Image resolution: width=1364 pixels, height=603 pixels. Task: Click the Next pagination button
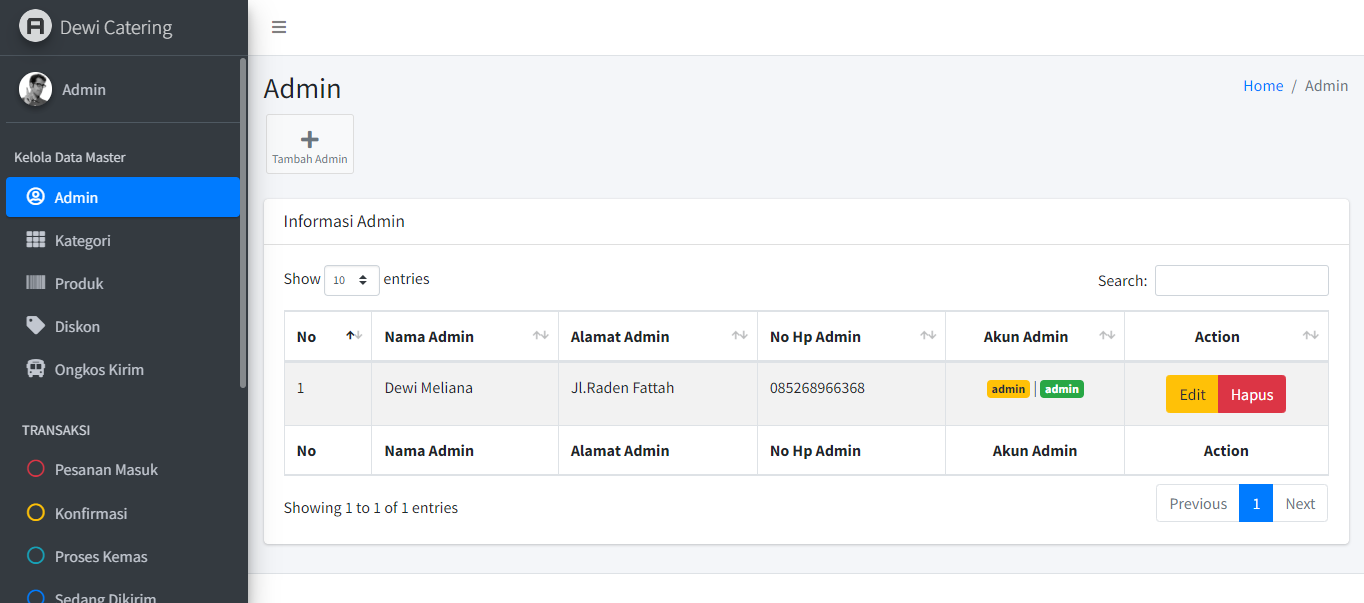pos(1300,503)
